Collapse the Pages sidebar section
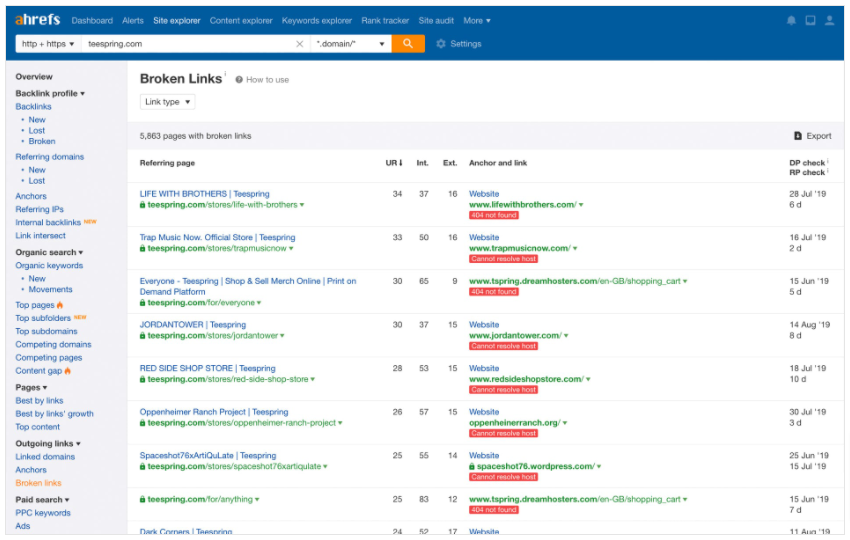 coord(31,387)
